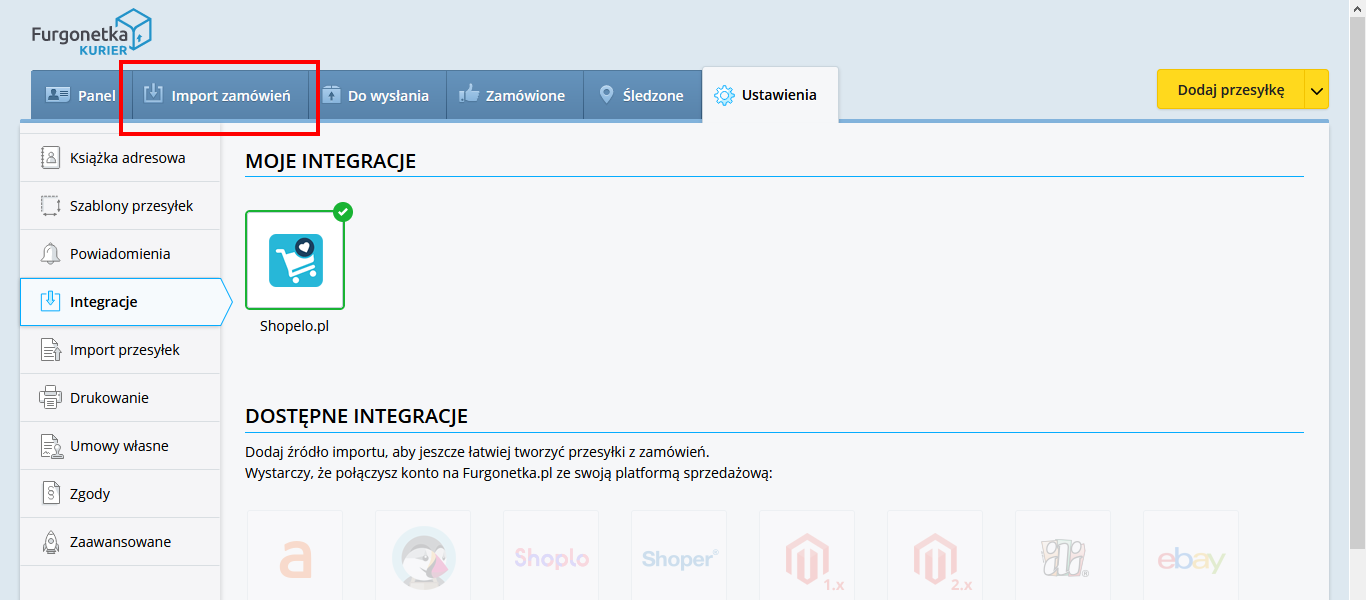Open Zaawansowane settings
The width and height of the screenshot is (1366, 600).
120,542
